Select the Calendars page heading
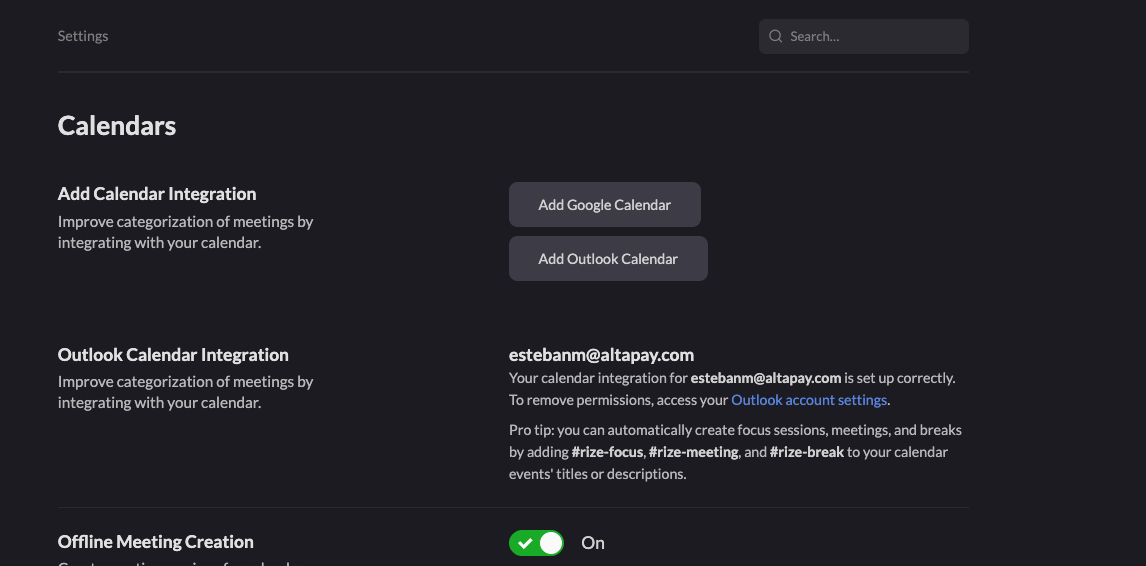 pos(117,126)
